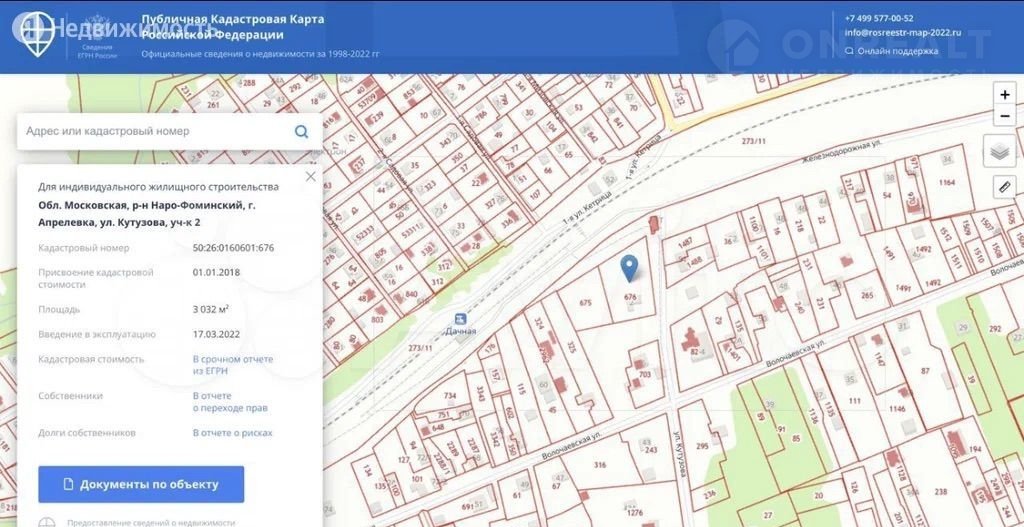Select the ruler measurement tool
The image size is (1024, 527).
tap(1003, 186)
